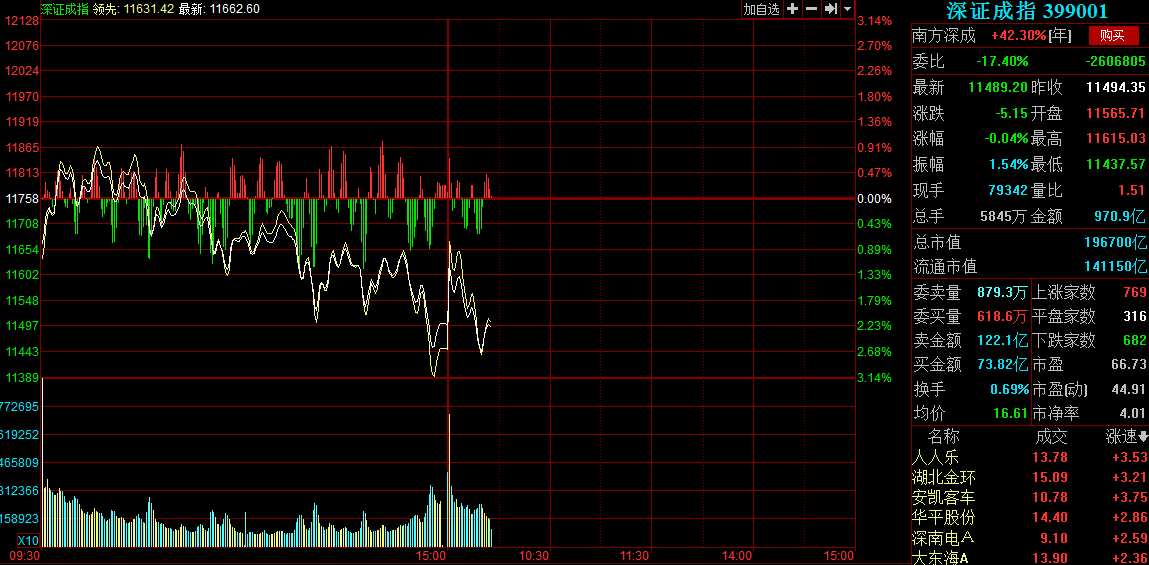Click on 深南电A stock entry

click(x=941, y=538)
